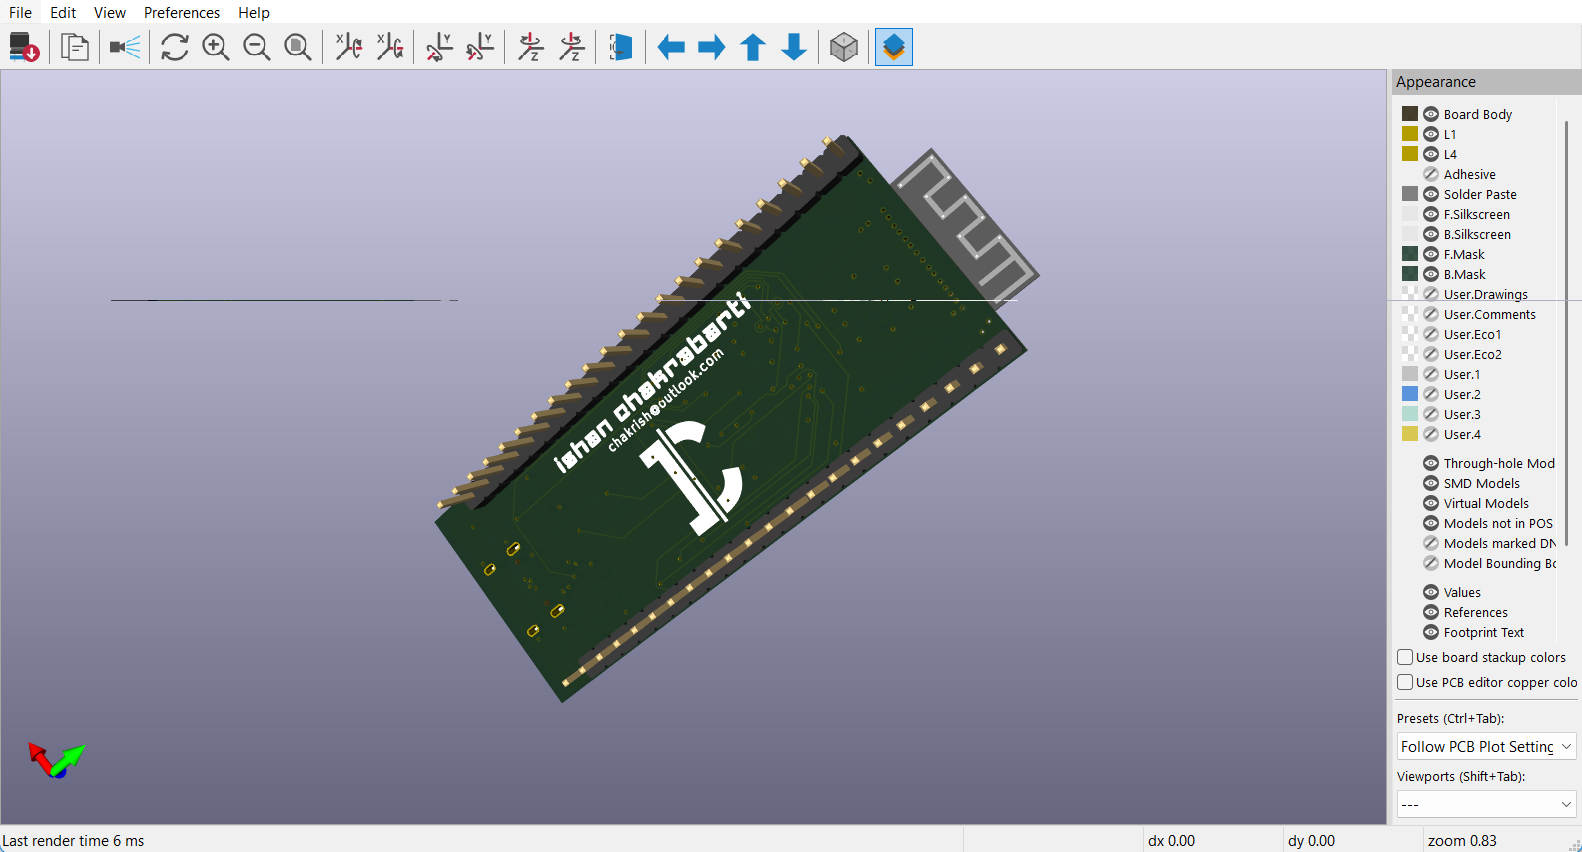The width and height of the screenshot is (1582, 852).
Task: Check Use PCB editor copper colors
Action: tap(1405, 682)
